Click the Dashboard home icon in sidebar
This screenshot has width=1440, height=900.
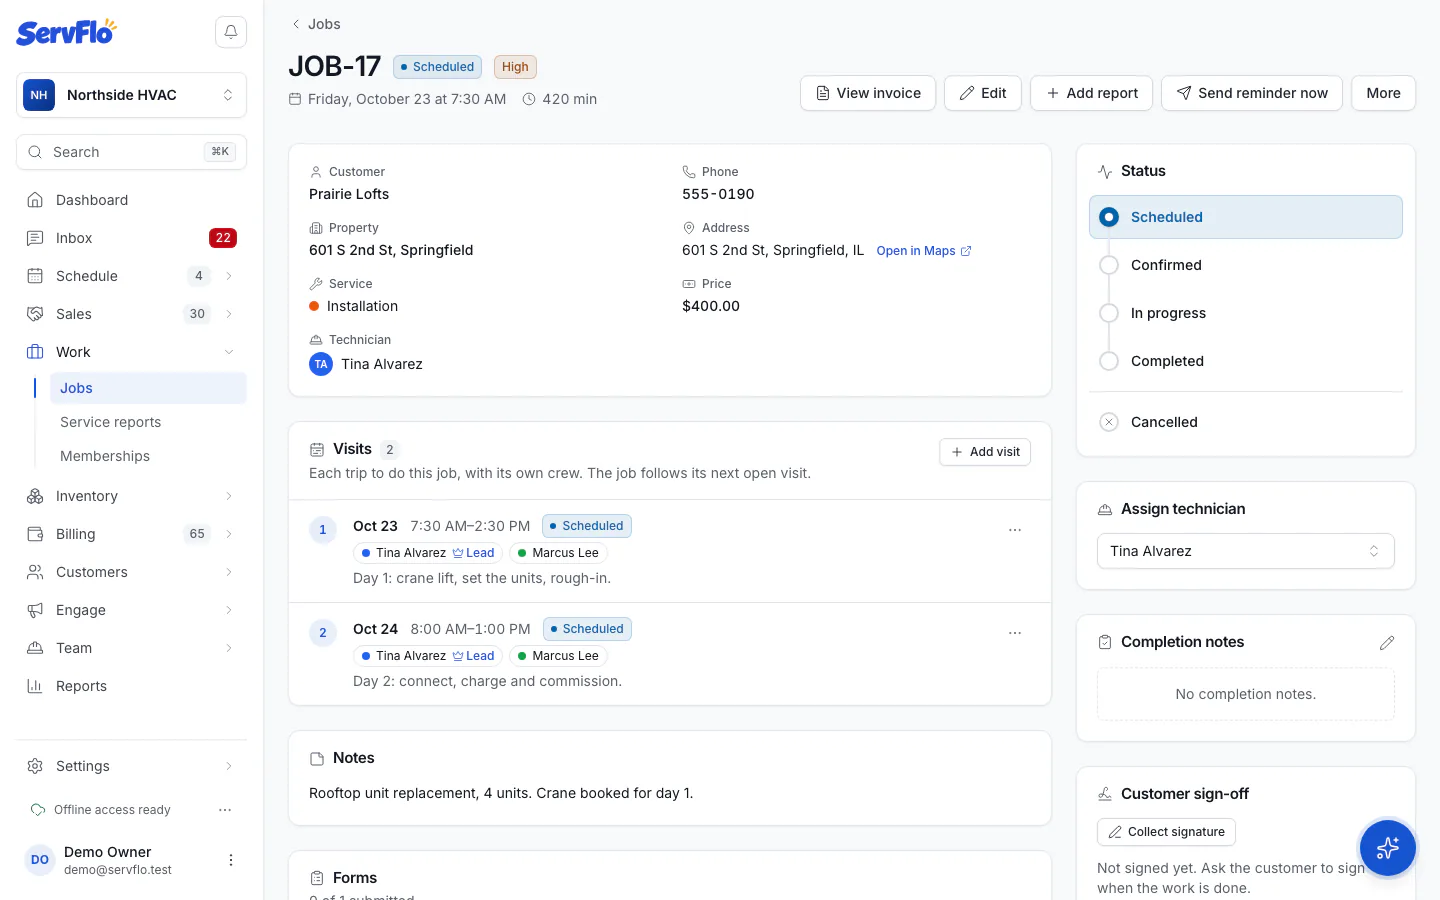(35, 200)
